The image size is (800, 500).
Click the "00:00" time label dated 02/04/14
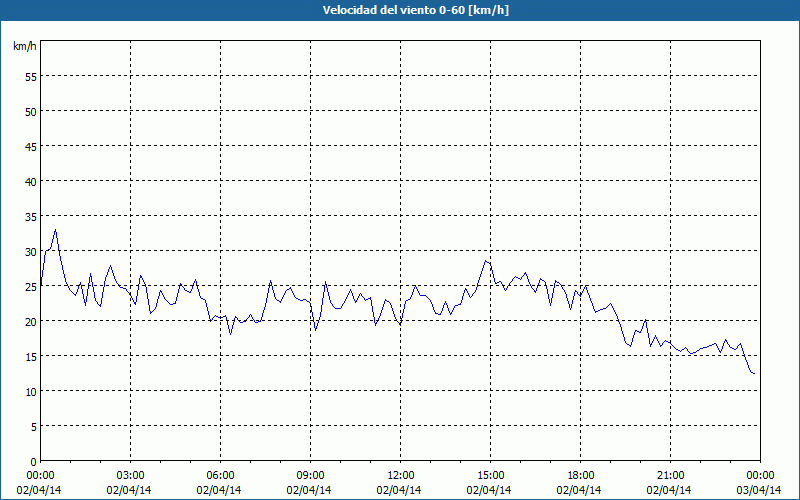click(40, 476)
